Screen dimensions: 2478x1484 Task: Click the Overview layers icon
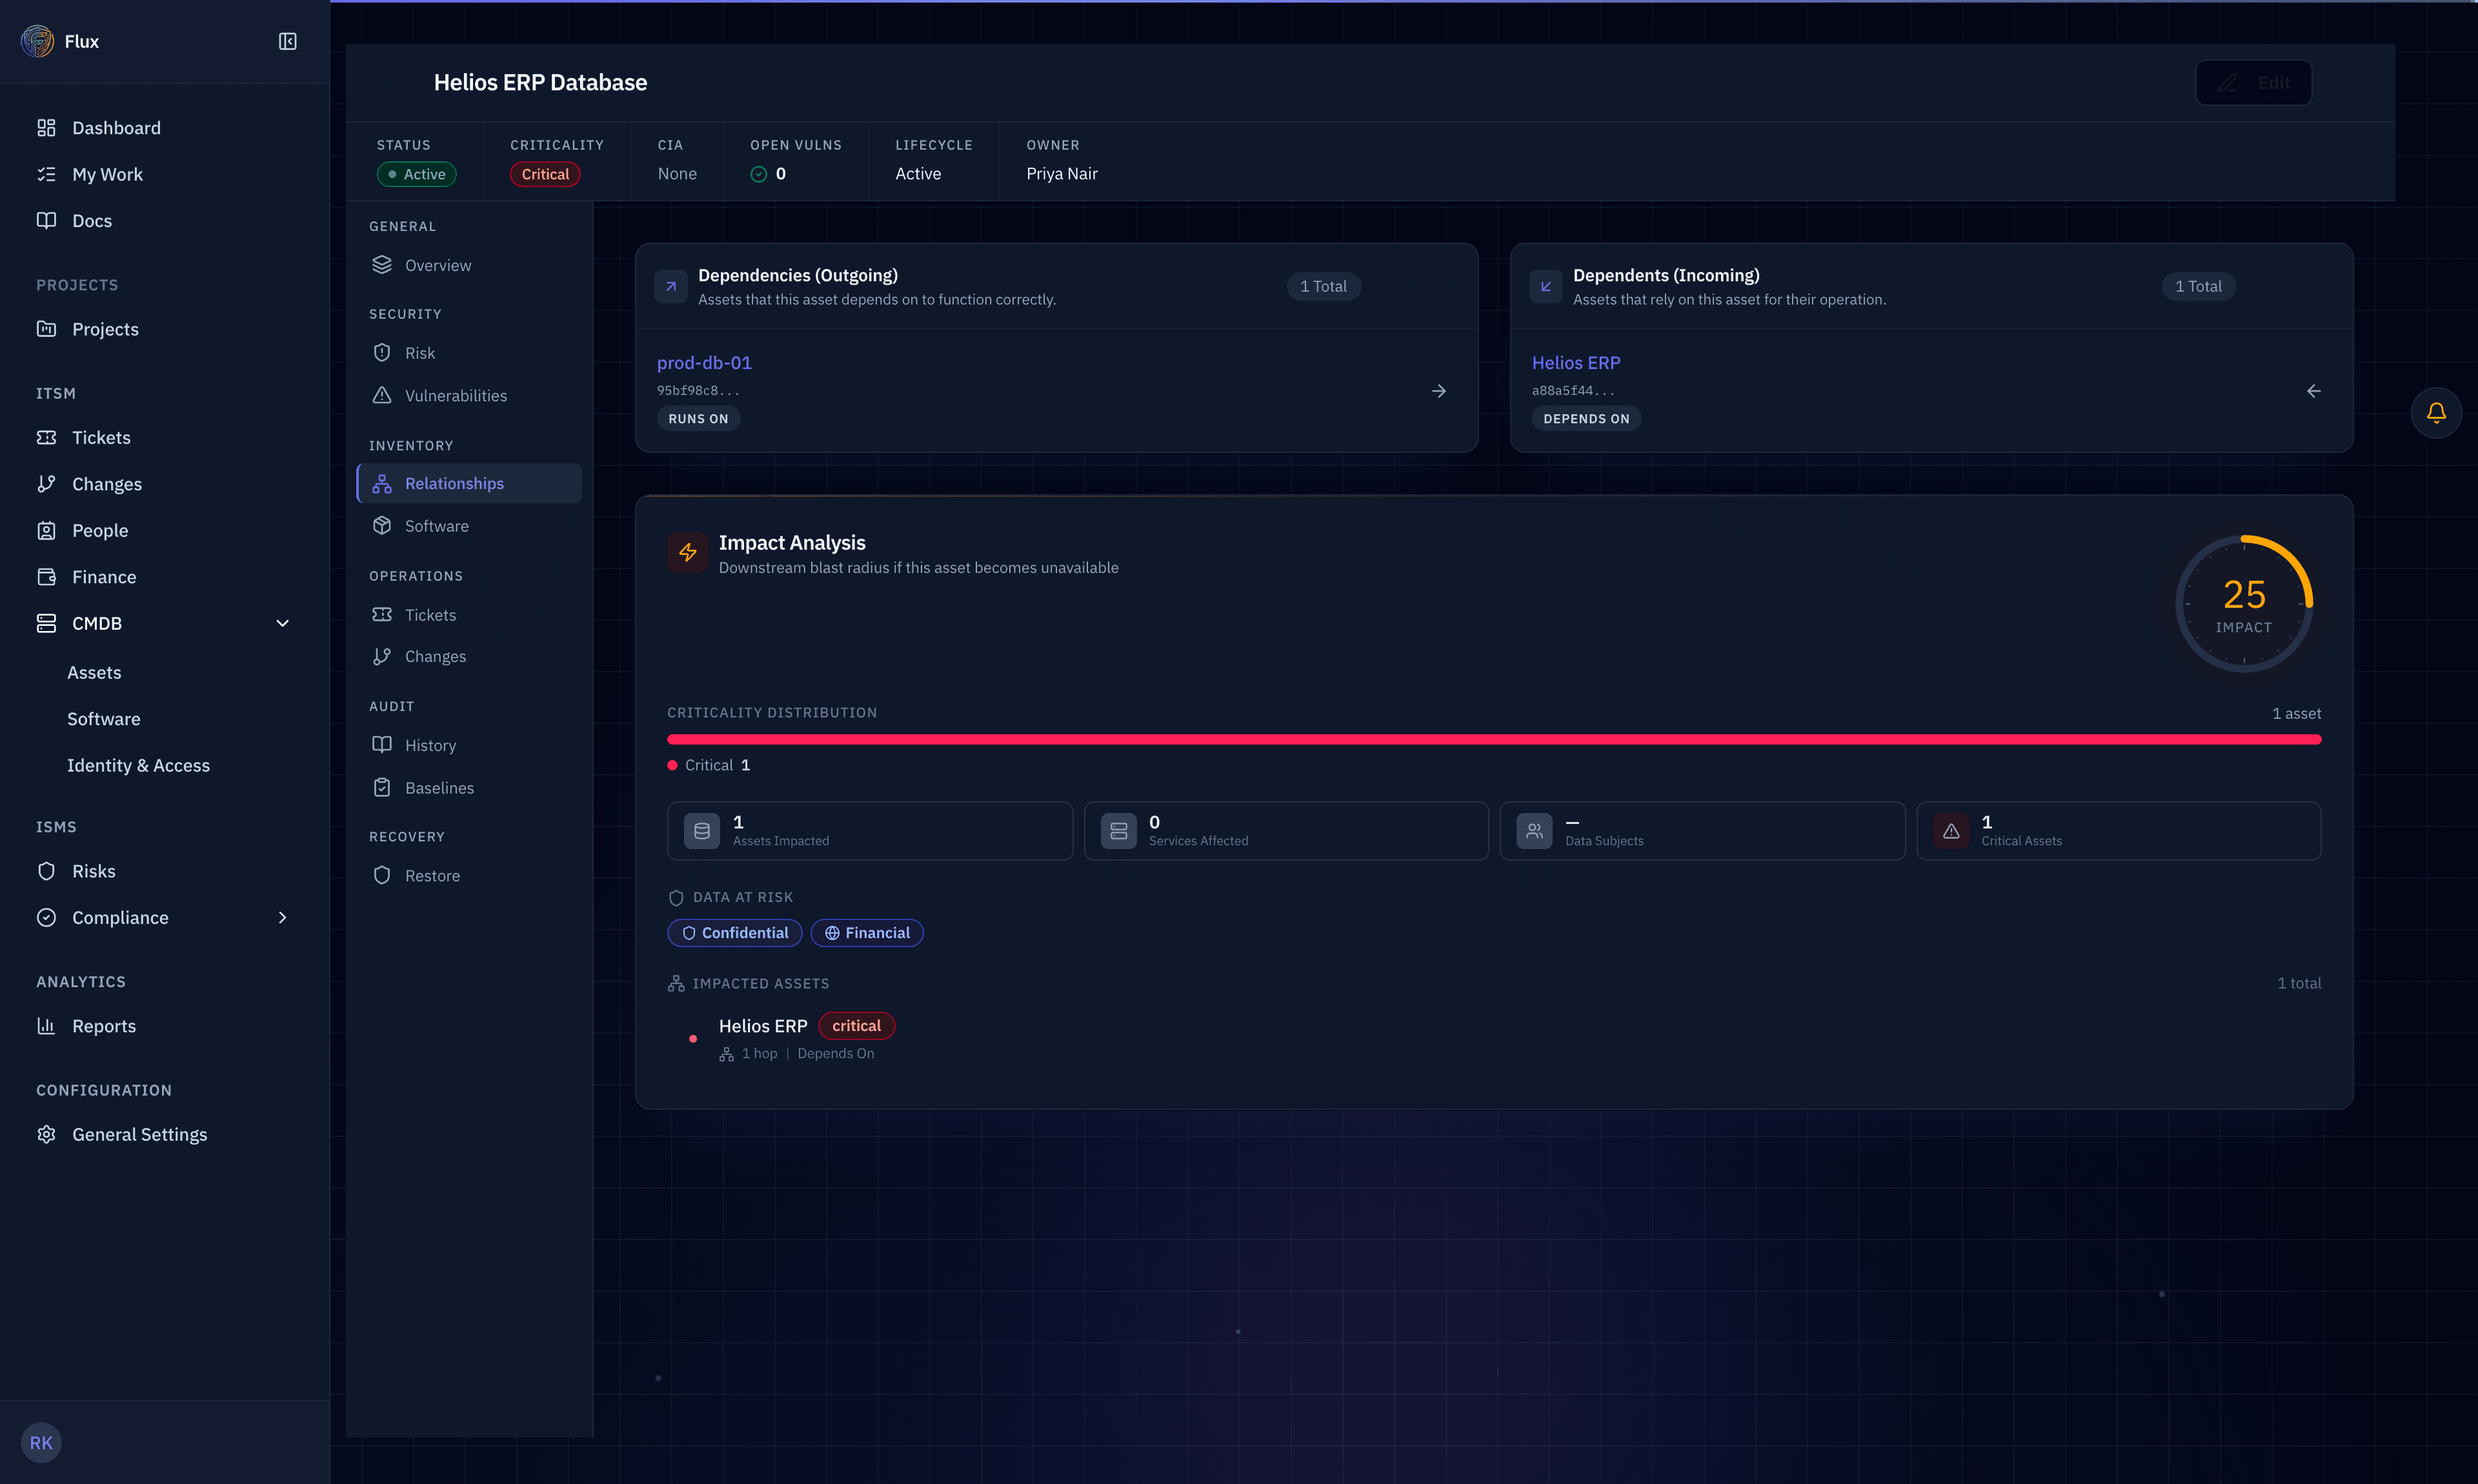382,265
